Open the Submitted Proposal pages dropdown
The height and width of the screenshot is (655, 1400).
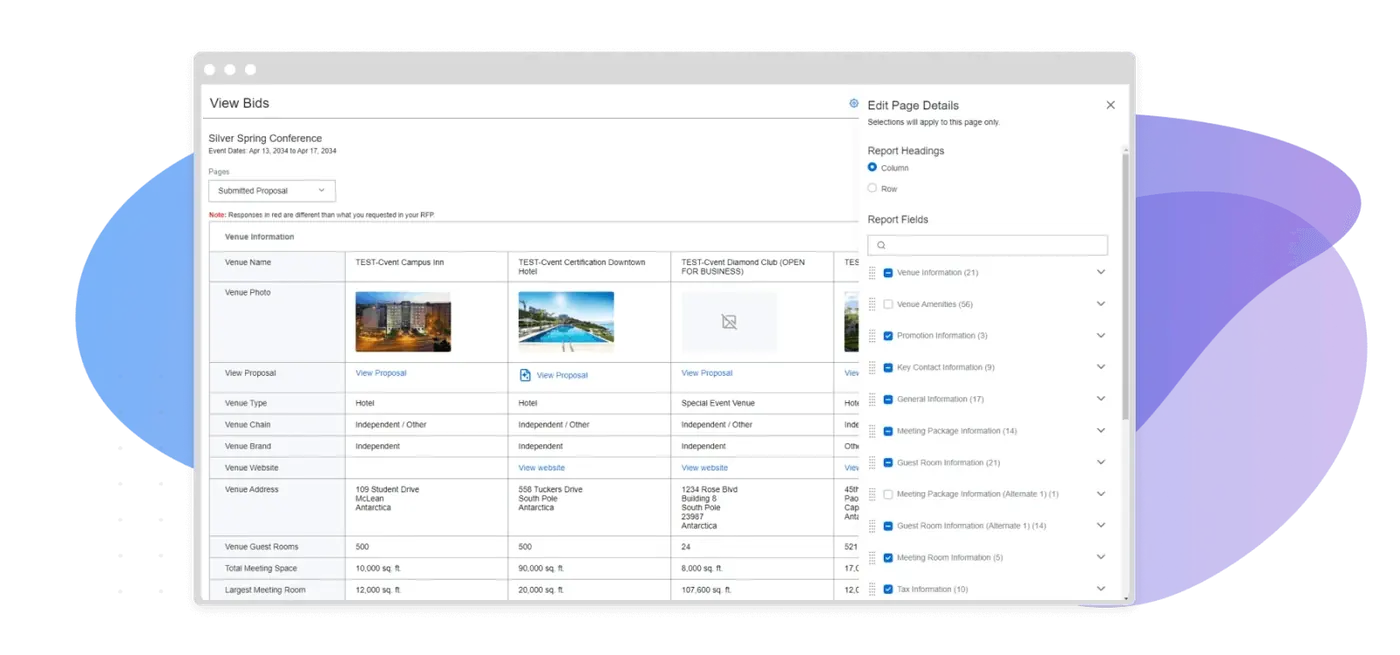pos(272,191)
